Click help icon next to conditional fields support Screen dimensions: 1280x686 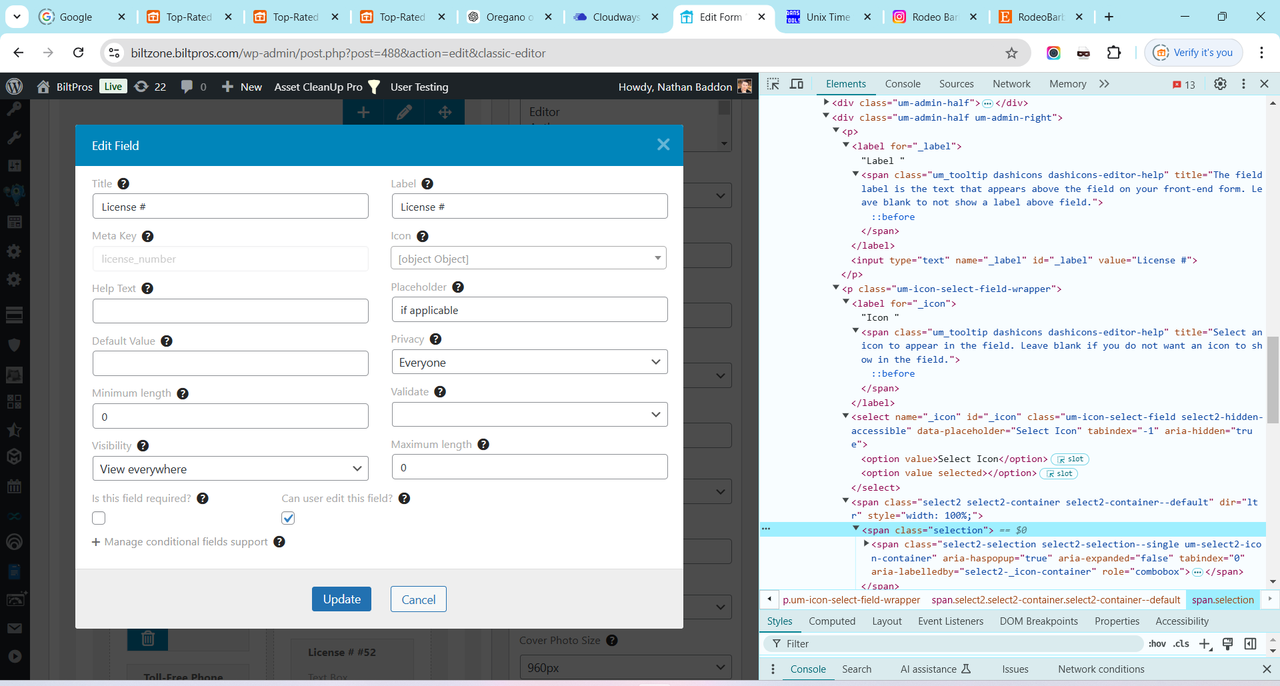tap(279, 542)
